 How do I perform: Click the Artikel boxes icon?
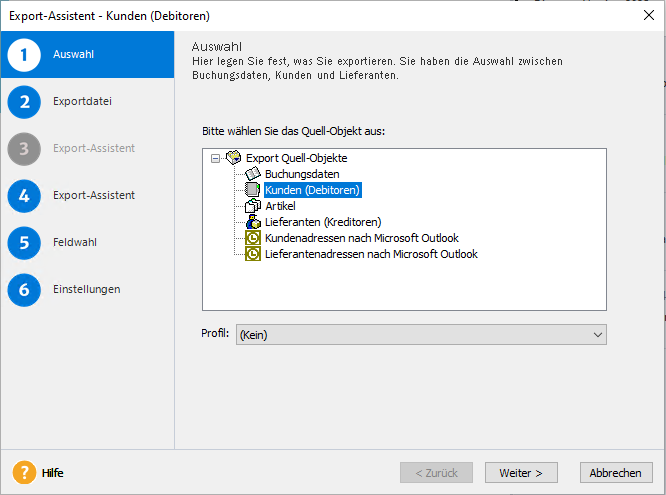point(253,206)
